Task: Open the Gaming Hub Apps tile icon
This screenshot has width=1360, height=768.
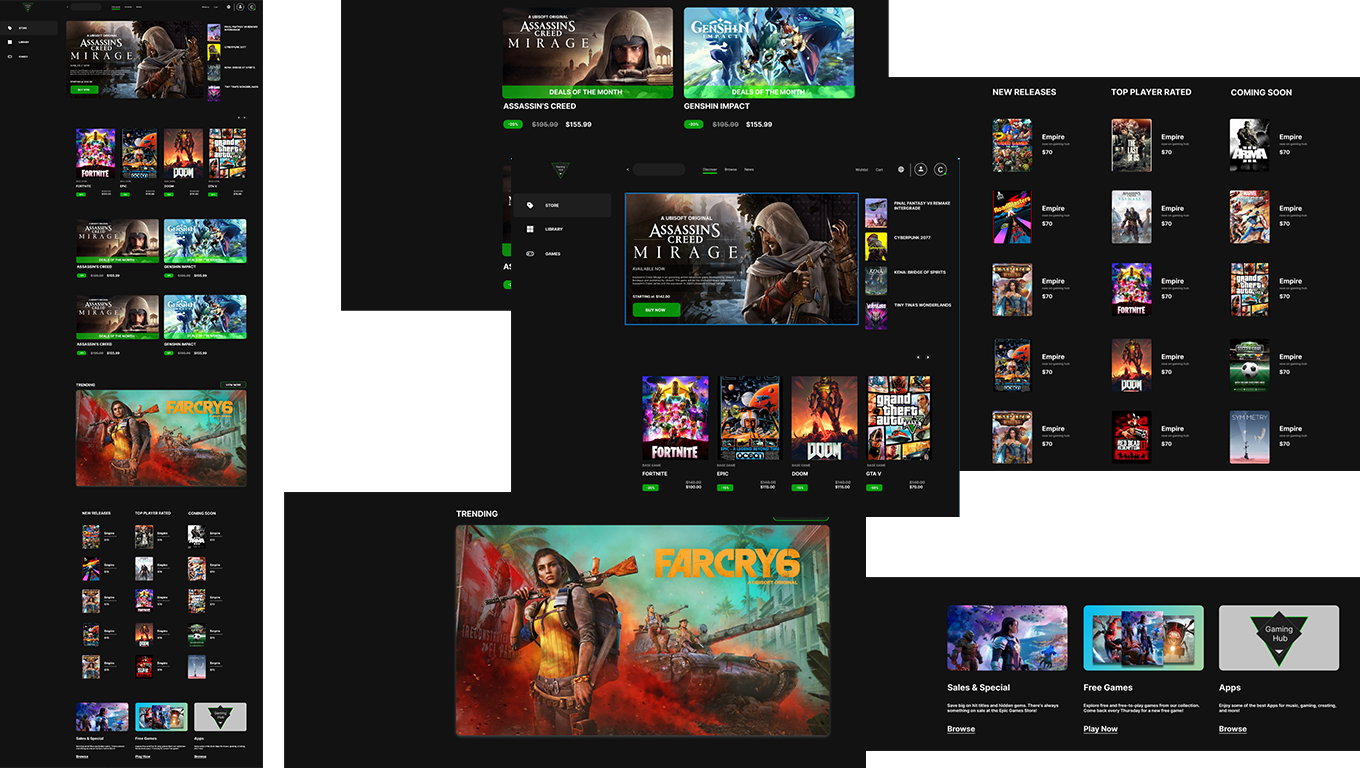Action: coord(1279,638)
